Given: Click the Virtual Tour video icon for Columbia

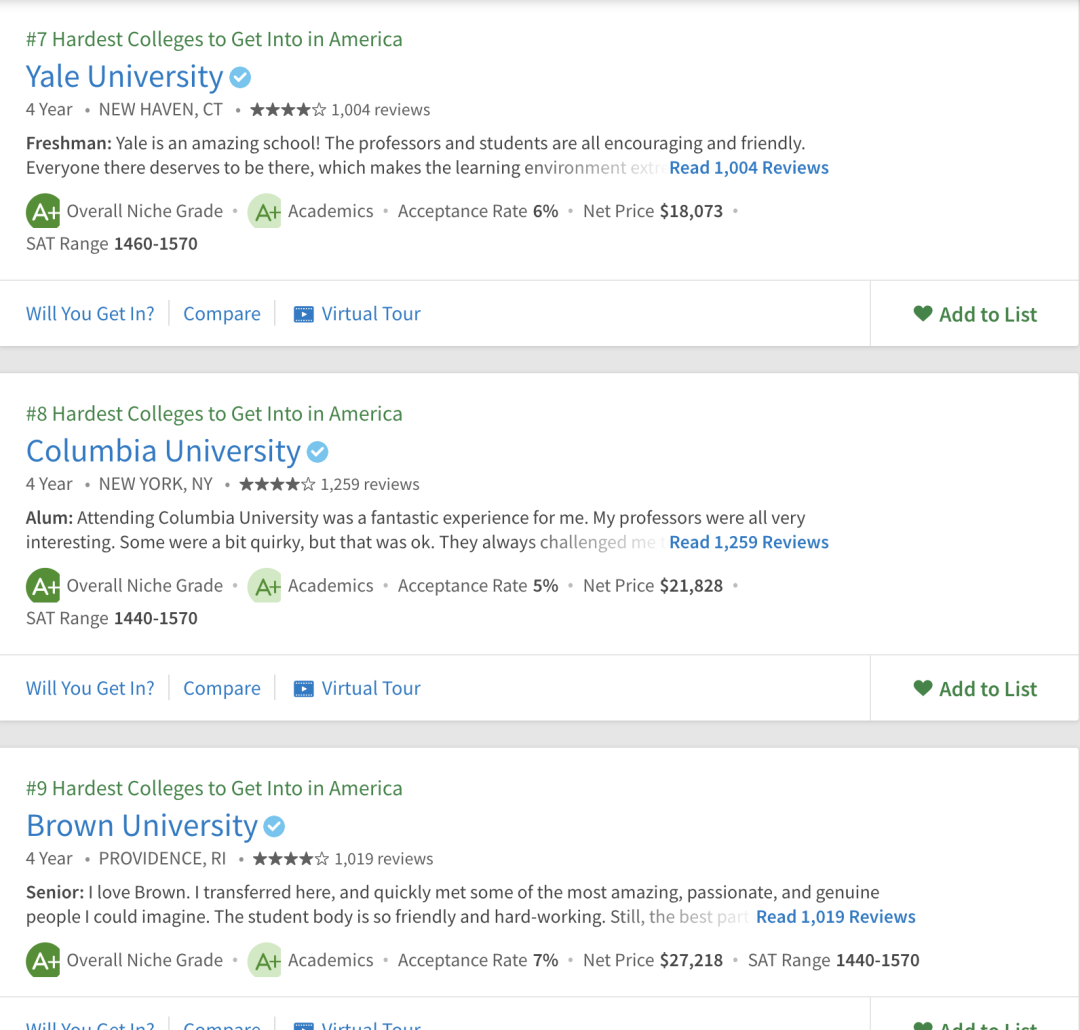Looking at the screenshot, I should pyautogui.click(x=303, y=689).
